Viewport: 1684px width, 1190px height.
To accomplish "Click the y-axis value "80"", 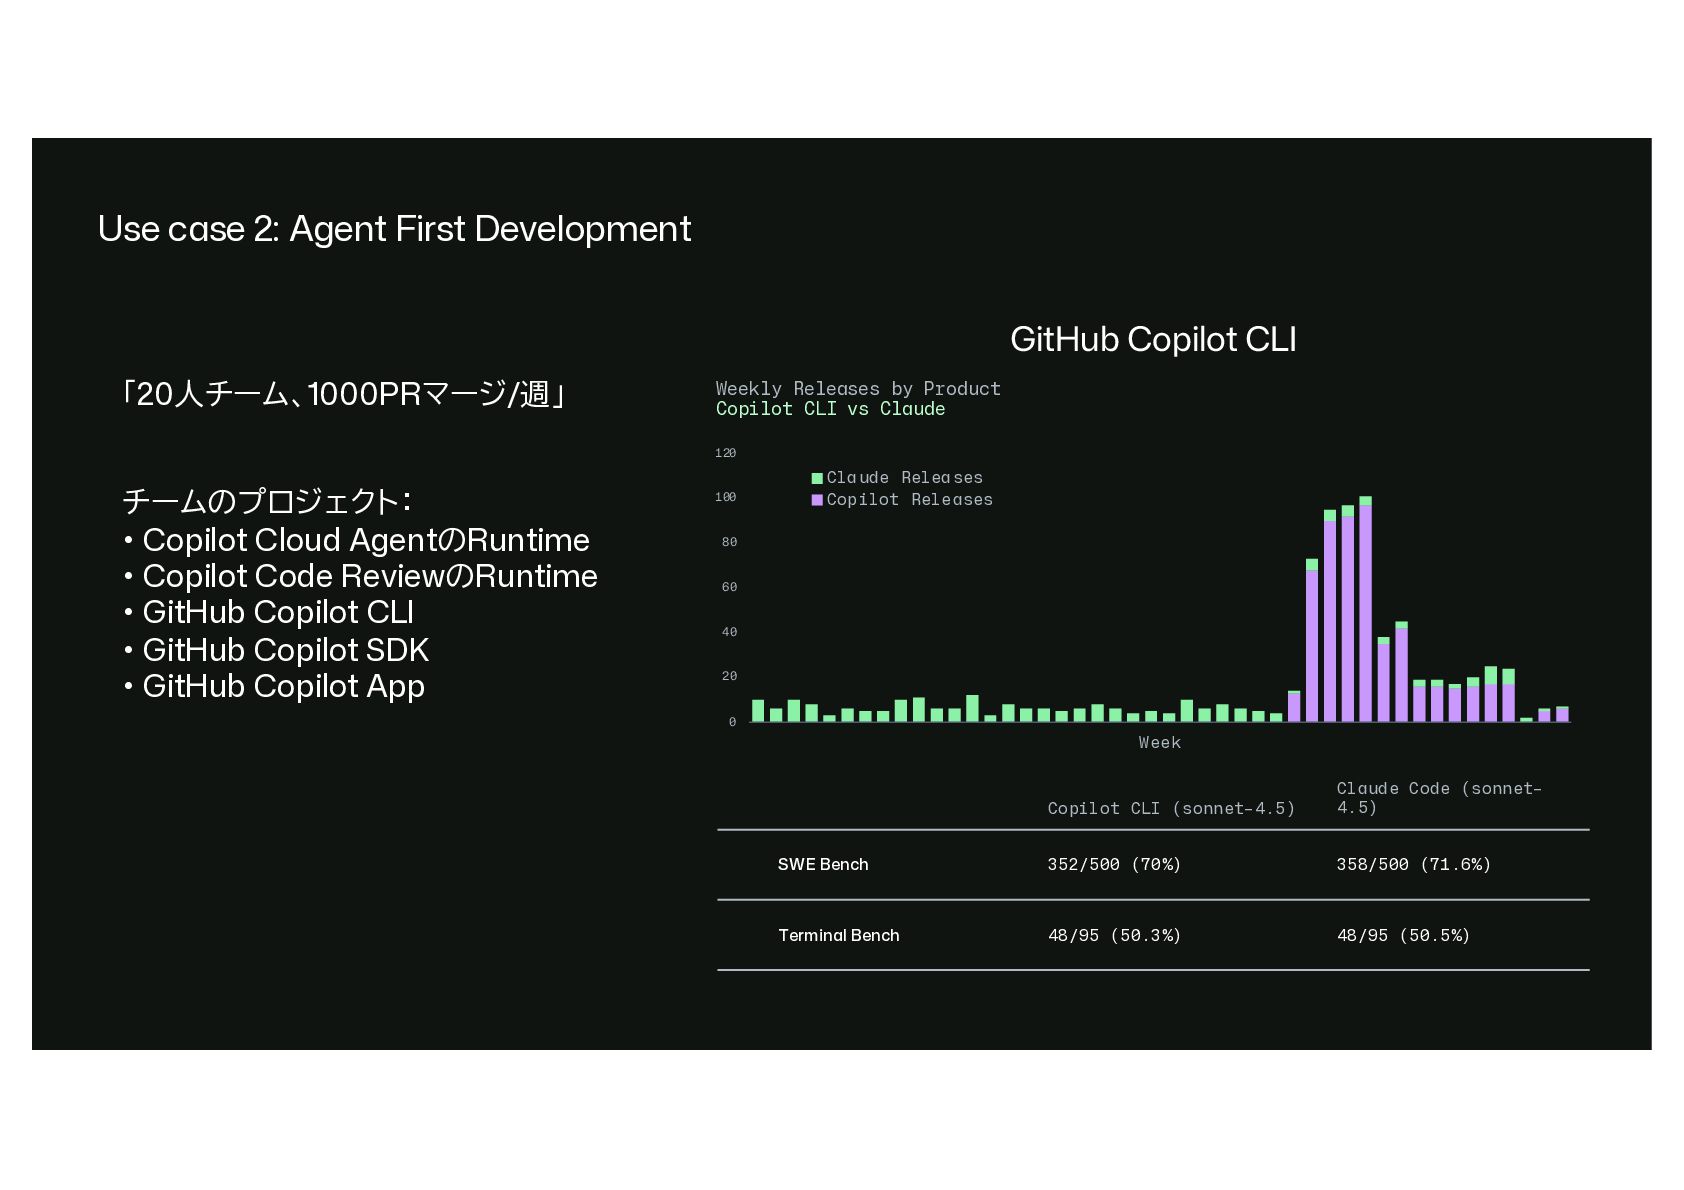I will (729, 542).
